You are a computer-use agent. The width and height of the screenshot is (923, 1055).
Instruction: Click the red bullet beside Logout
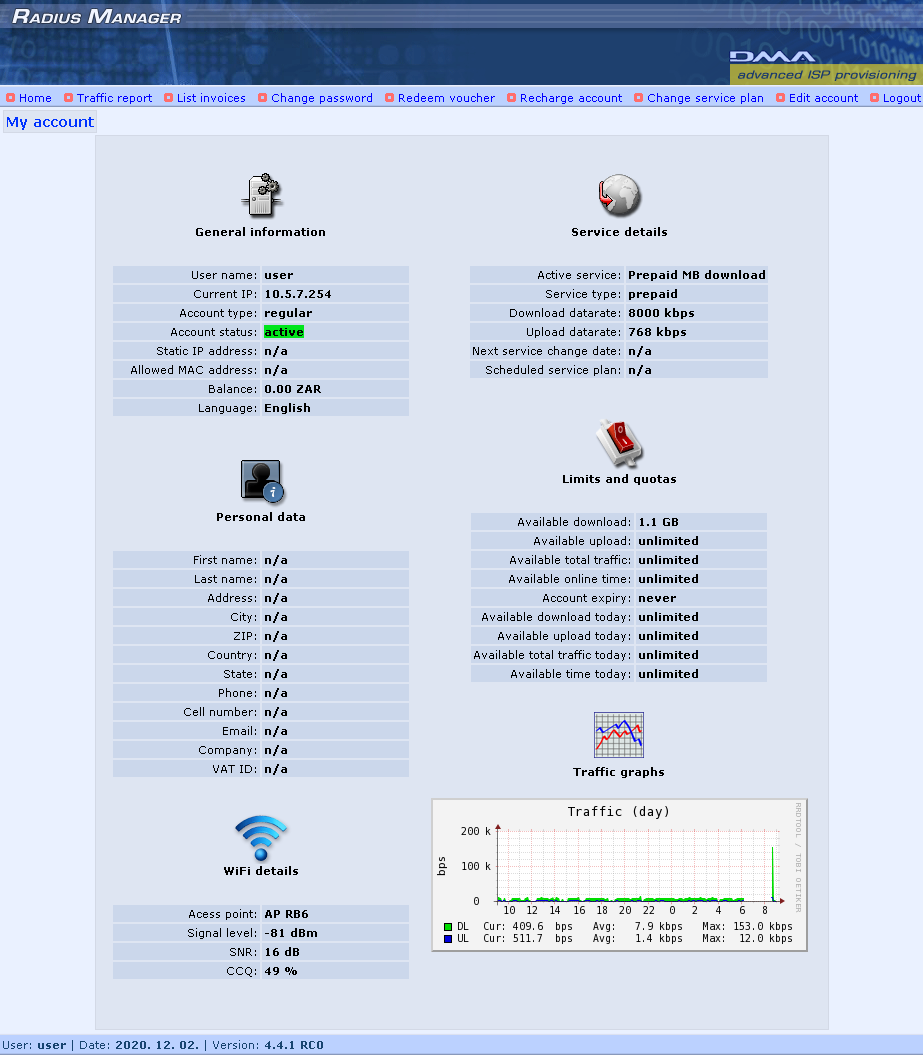tap(875, 98)
